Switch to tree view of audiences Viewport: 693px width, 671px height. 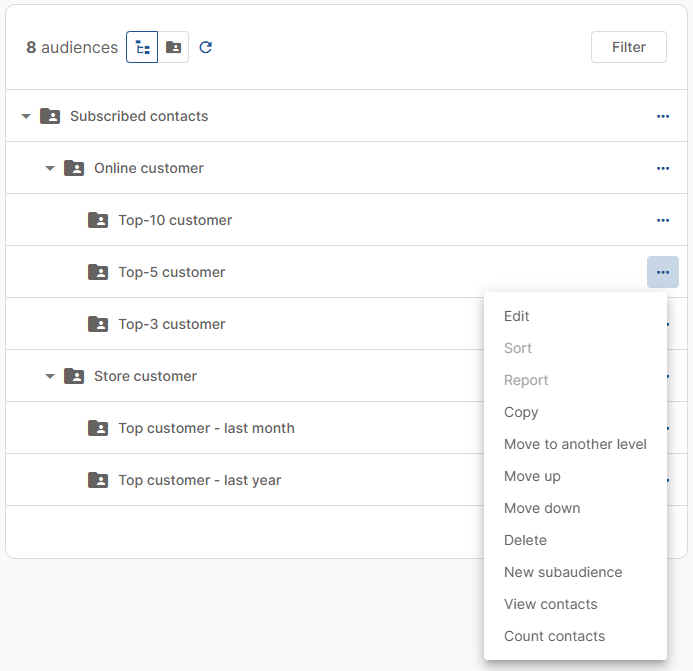[142, 47]
